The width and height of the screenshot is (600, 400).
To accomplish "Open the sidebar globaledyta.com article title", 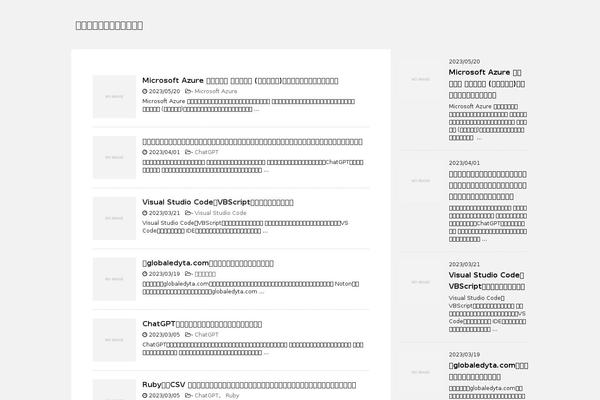I will click(x=488, y=371).
